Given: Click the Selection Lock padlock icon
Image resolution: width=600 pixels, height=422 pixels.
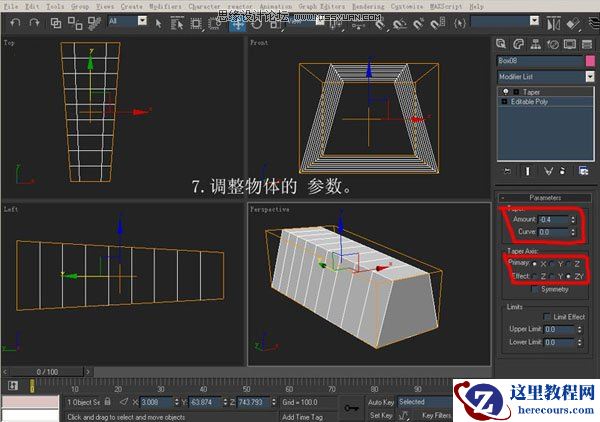Looking at the screenshot, I should [108, 402].
